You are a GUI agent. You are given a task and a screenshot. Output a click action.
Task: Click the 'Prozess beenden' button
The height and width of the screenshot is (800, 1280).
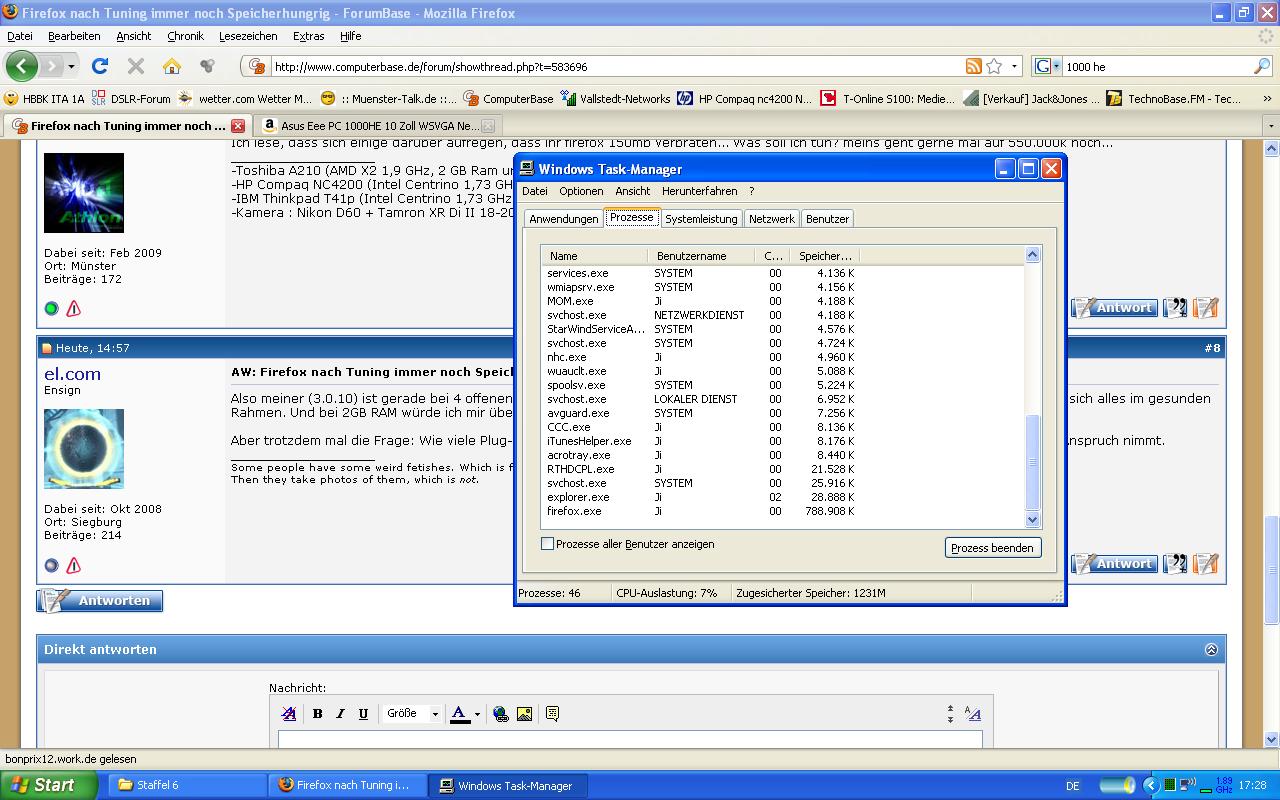[993, 548]
